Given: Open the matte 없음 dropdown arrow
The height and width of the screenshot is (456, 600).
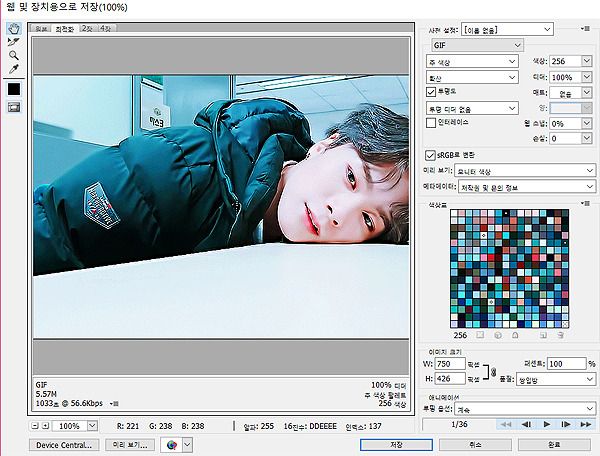Looking at the screenshot, I should [587, 92].
